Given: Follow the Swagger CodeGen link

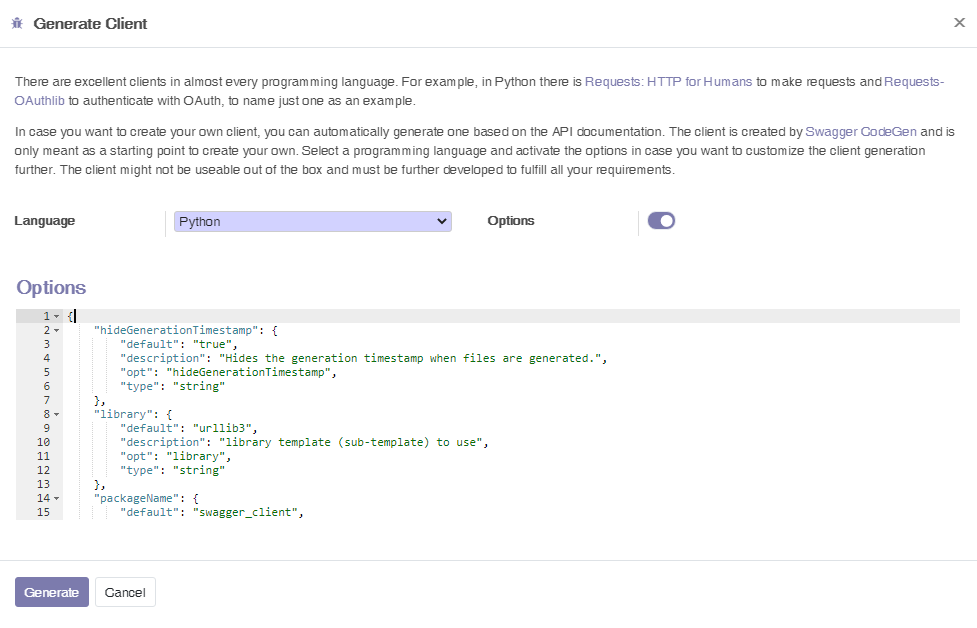Looking at the screenshot, I should coord(860,131).
